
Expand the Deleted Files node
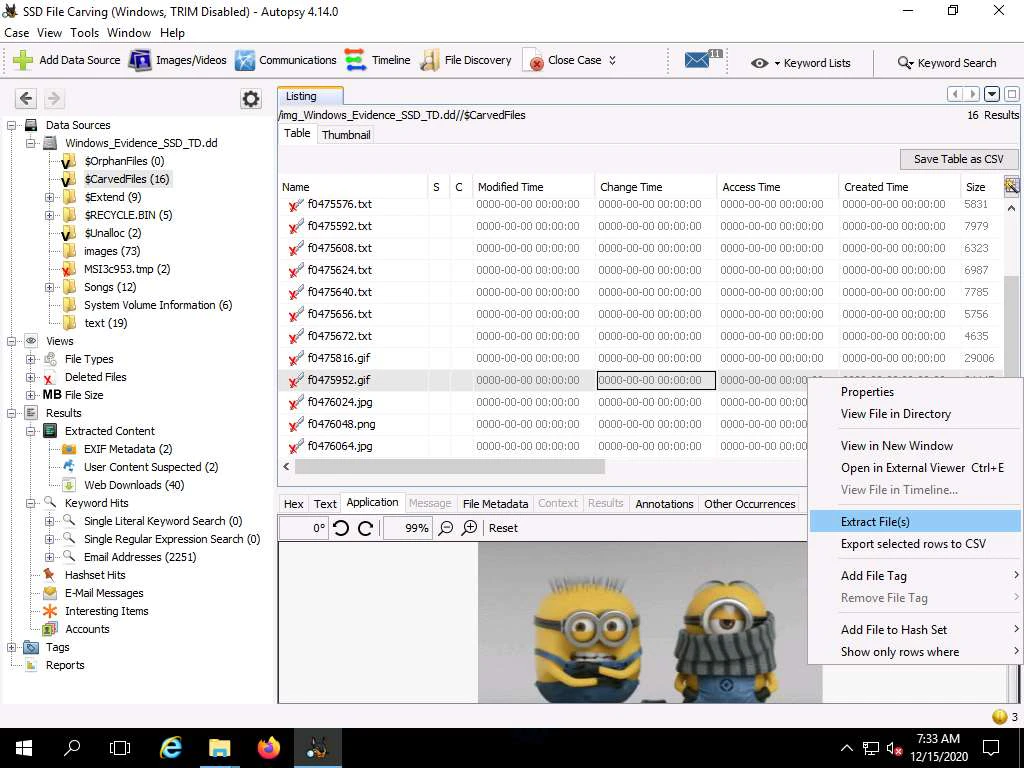[x=31, y=377]
